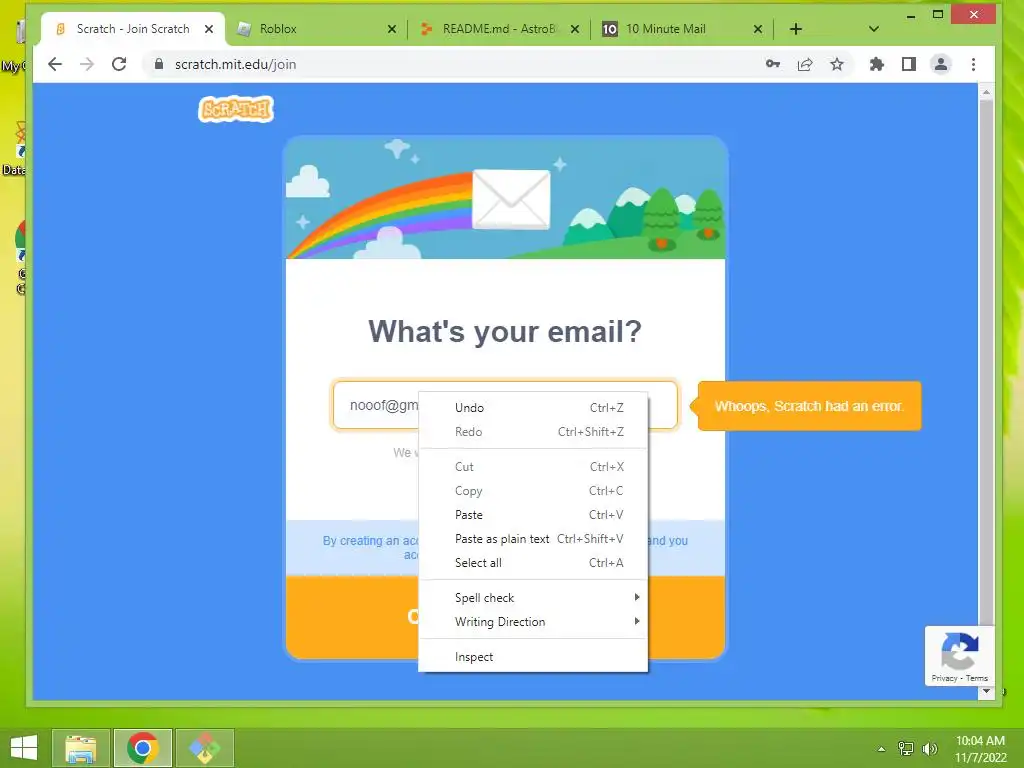This screenshot has width=1024, height=768.
Task: Click the orange Scratch error message
Action: 808,406
